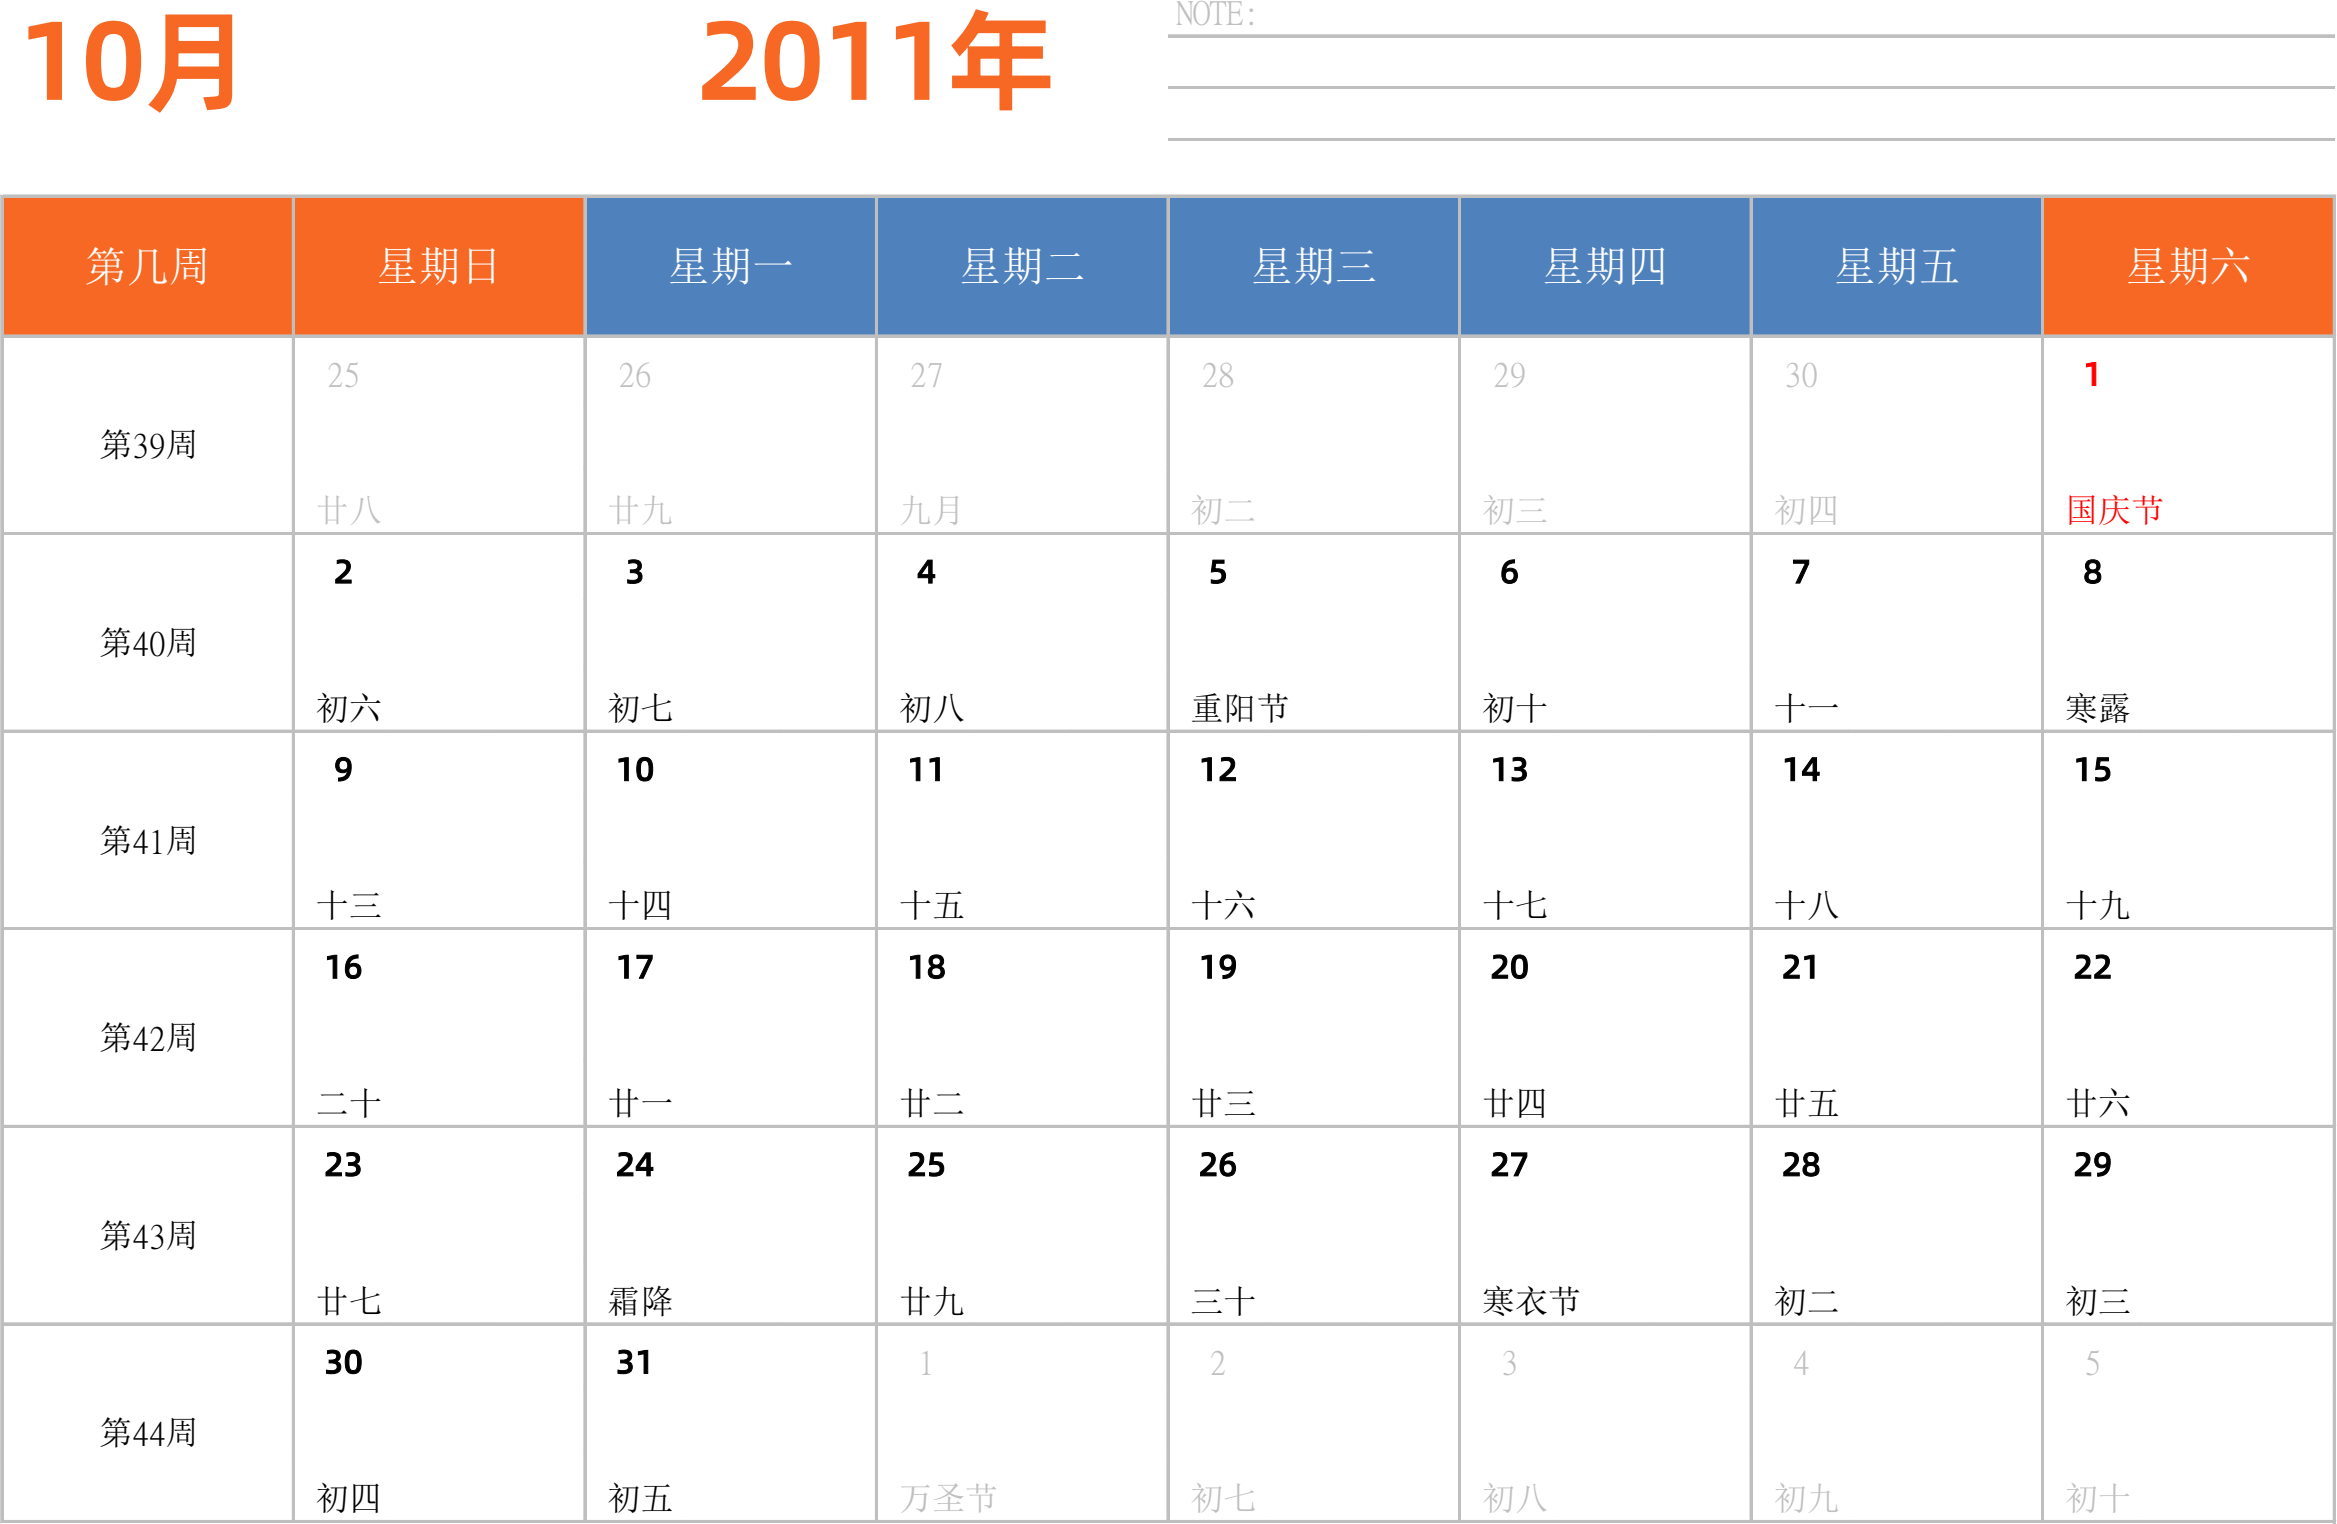The height and width of the screenshot is (1524, 2337).
Task: Select the 星期五 header cell
Action: pos(1897,266)
